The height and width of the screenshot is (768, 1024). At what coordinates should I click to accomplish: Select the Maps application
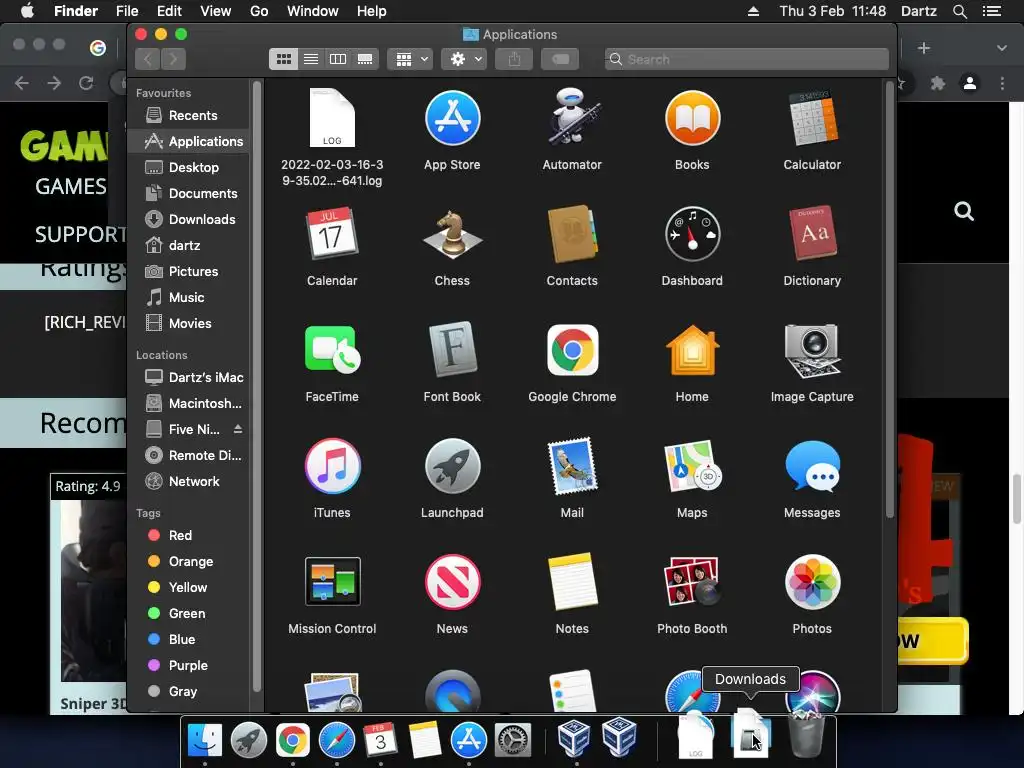(x=692, y=466)
